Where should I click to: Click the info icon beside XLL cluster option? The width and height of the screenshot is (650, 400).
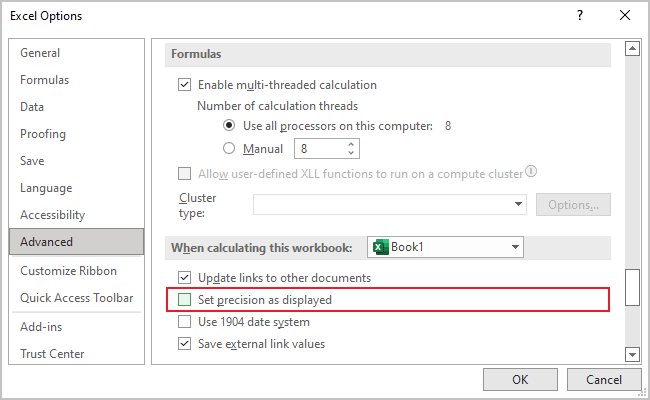(x=532, y=172)
